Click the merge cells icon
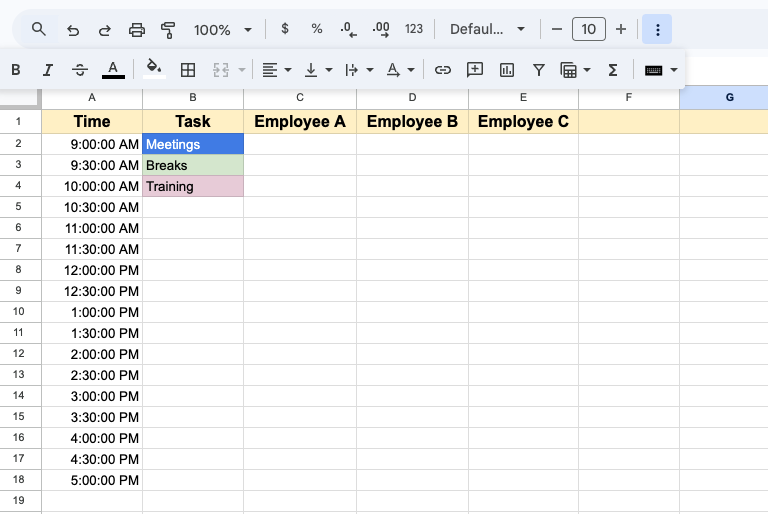 click(x=221, y=70)
